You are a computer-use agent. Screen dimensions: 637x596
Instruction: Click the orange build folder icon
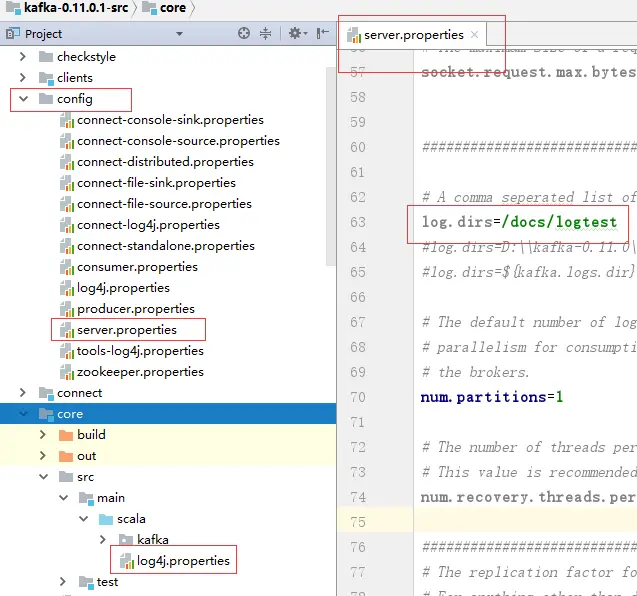pyautogui.click(x=66, y=435)
